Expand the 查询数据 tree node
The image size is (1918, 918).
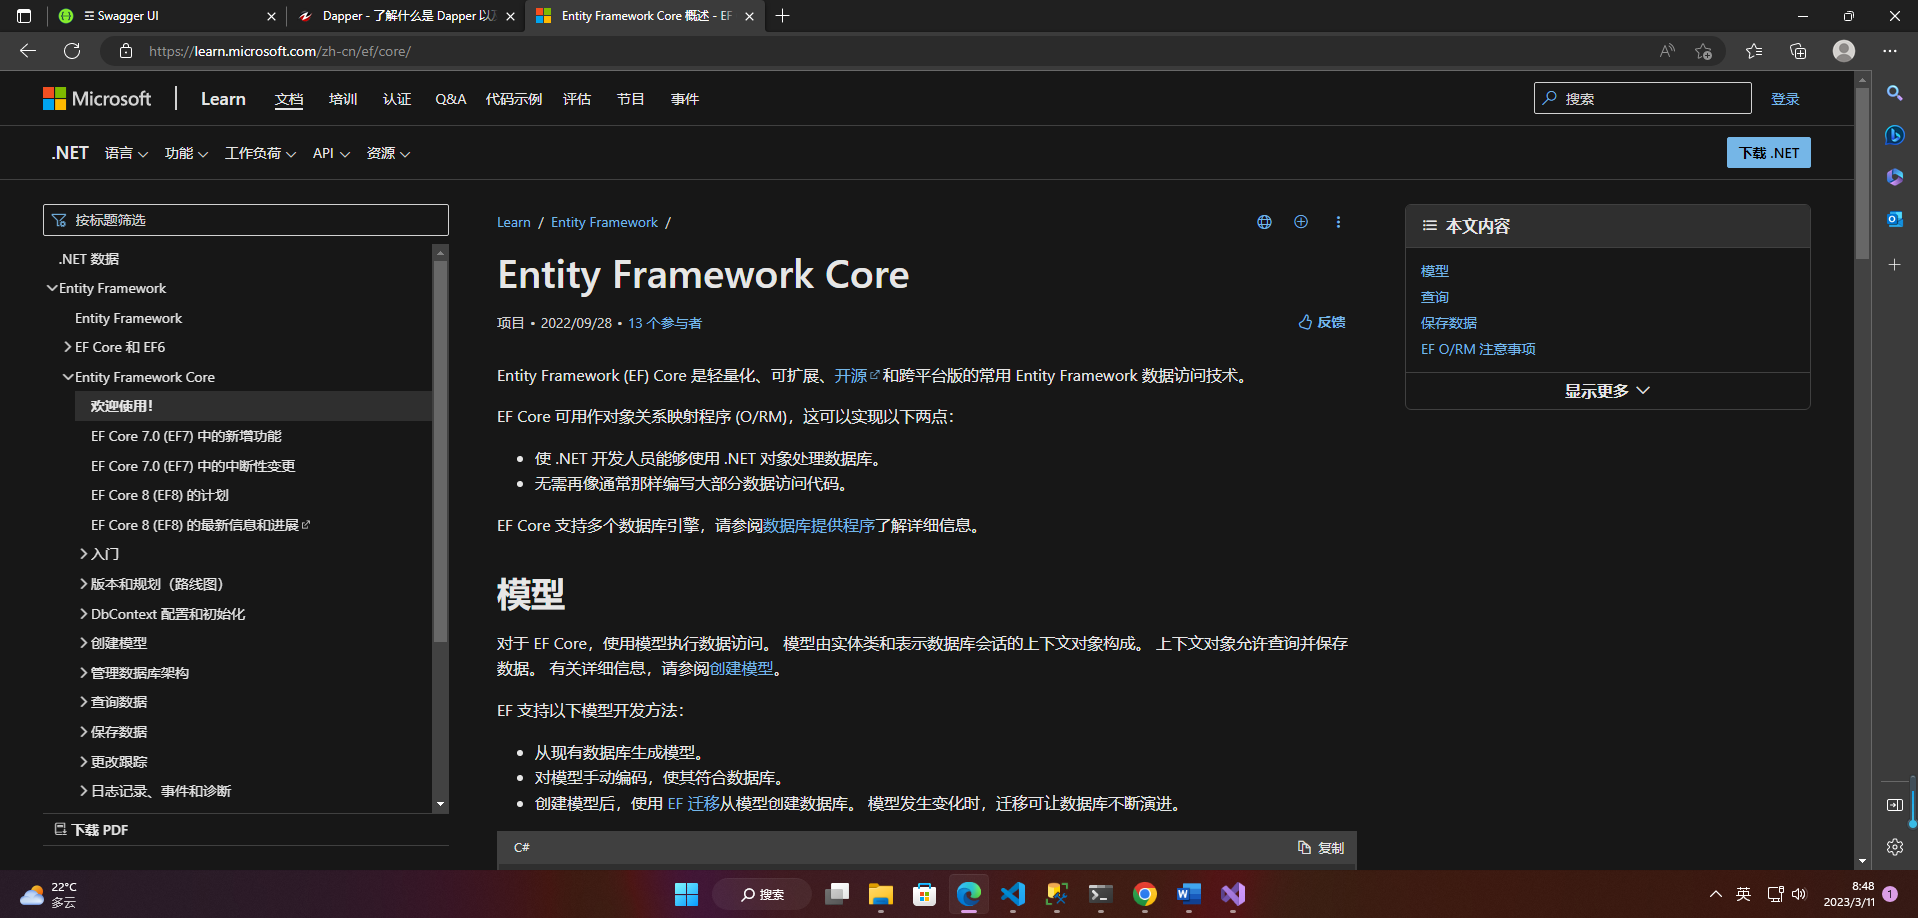[x=84, y=702]
